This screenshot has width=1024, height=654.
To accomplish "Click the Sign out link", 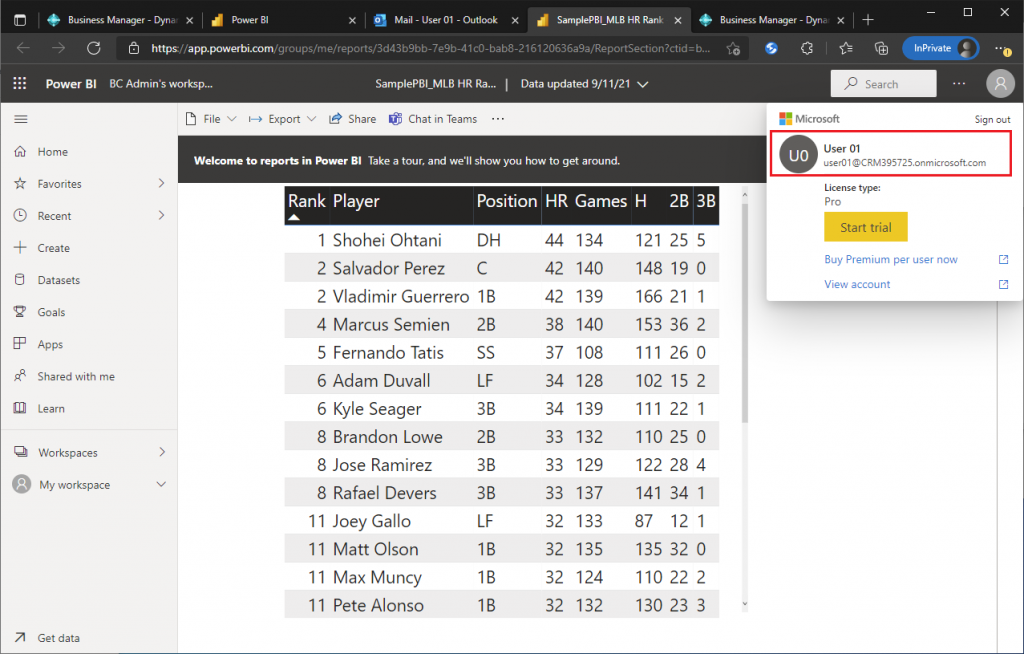I will (x=992, y=120).
